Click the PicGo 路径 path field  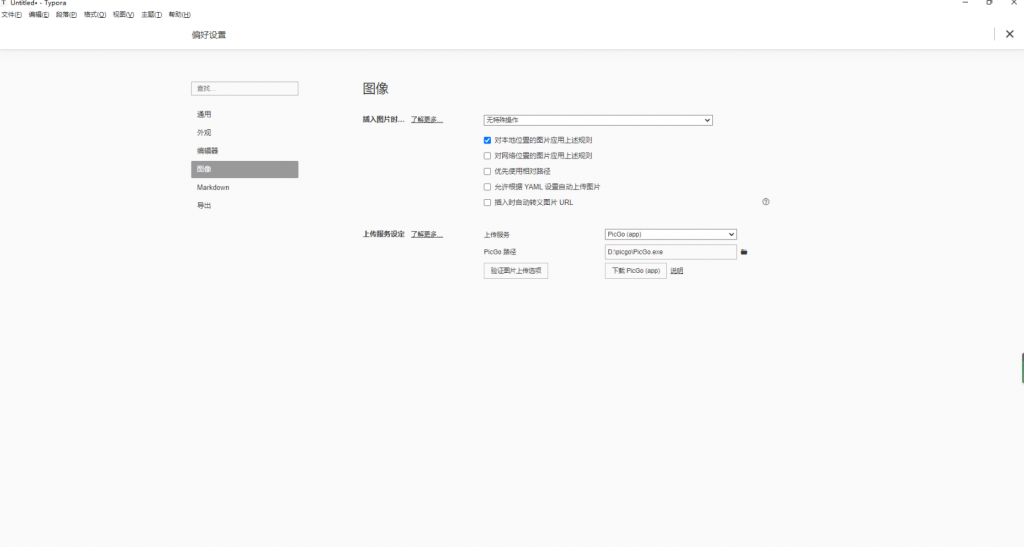pyautogui.click(x=671, y=252)
